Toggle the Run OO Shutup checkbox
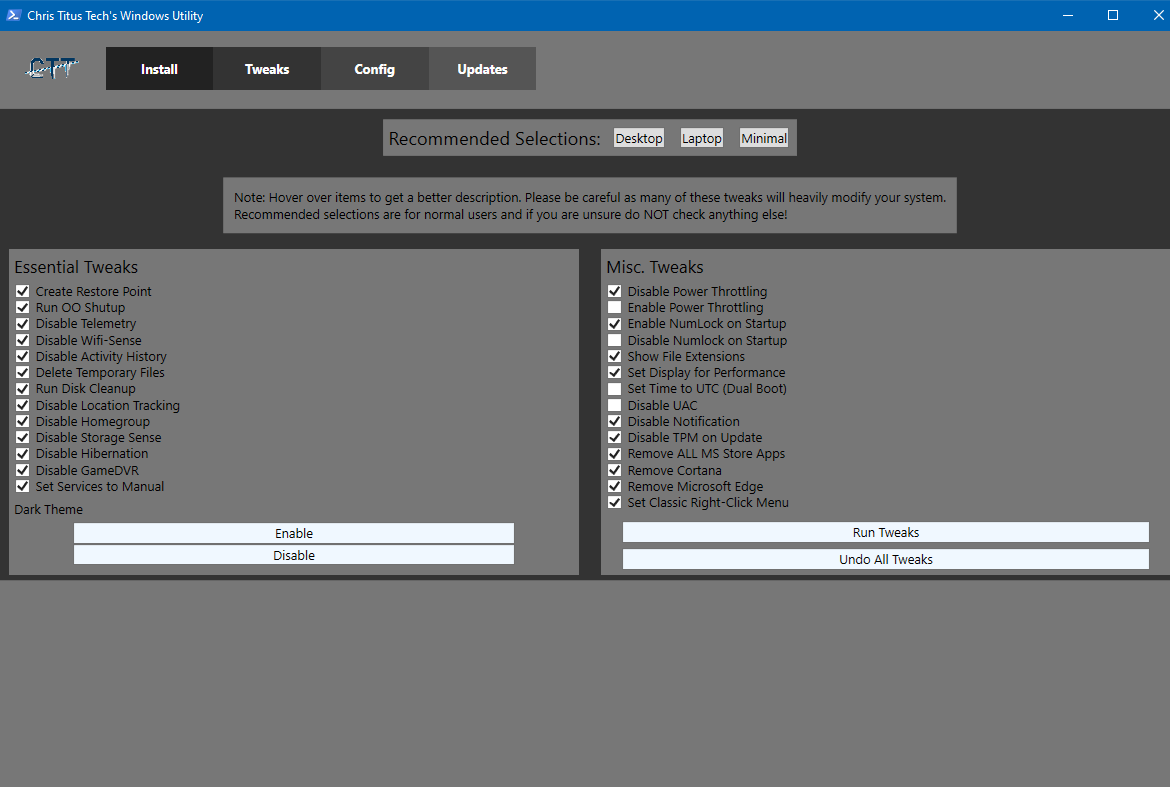The height and width of the screenshot is (787, 1170). (22, 307)
